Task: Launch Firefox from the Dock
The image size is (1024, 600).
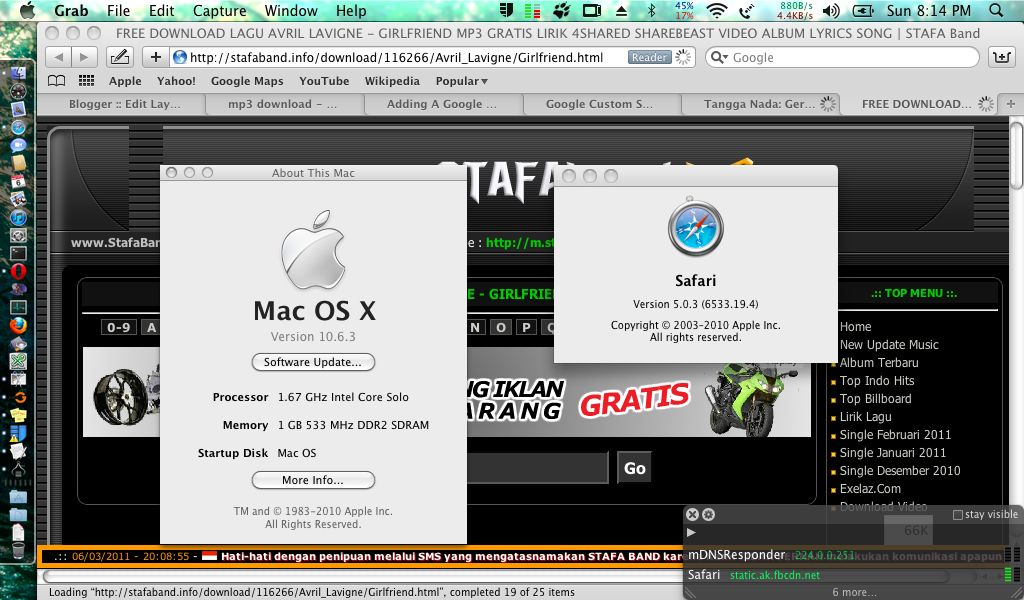Action: click(18, 324)
